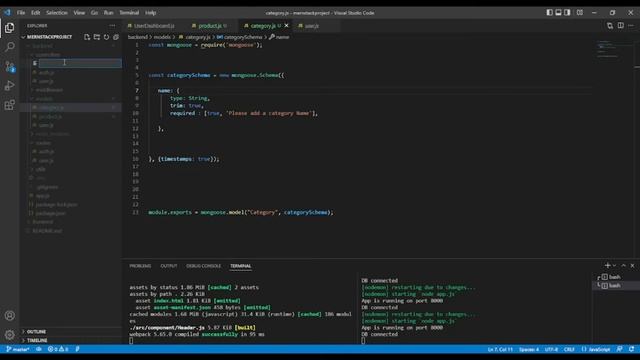640x360 pixels.
Task: Click the Open Changes icon in editor toolbar
Action: coord(610,26)
